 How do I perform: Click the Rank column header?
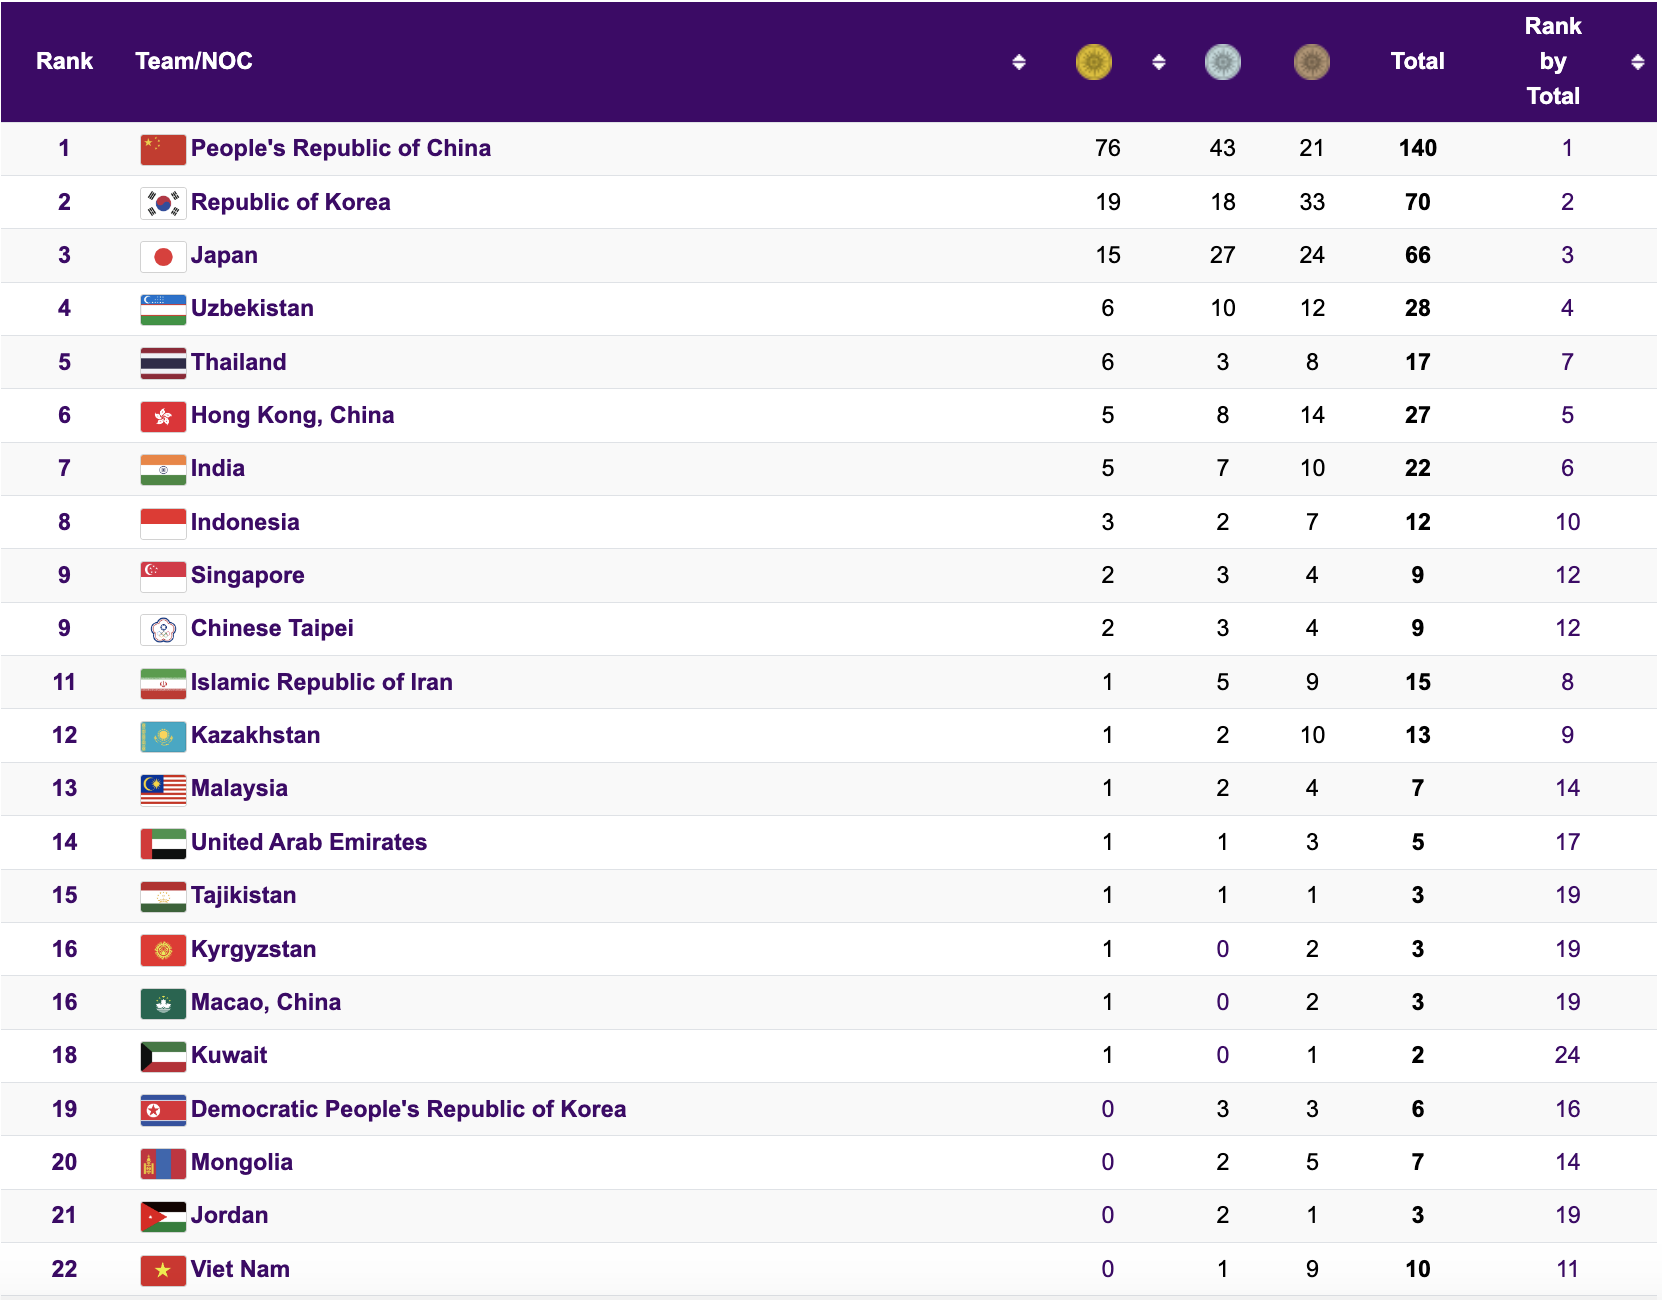64,61
